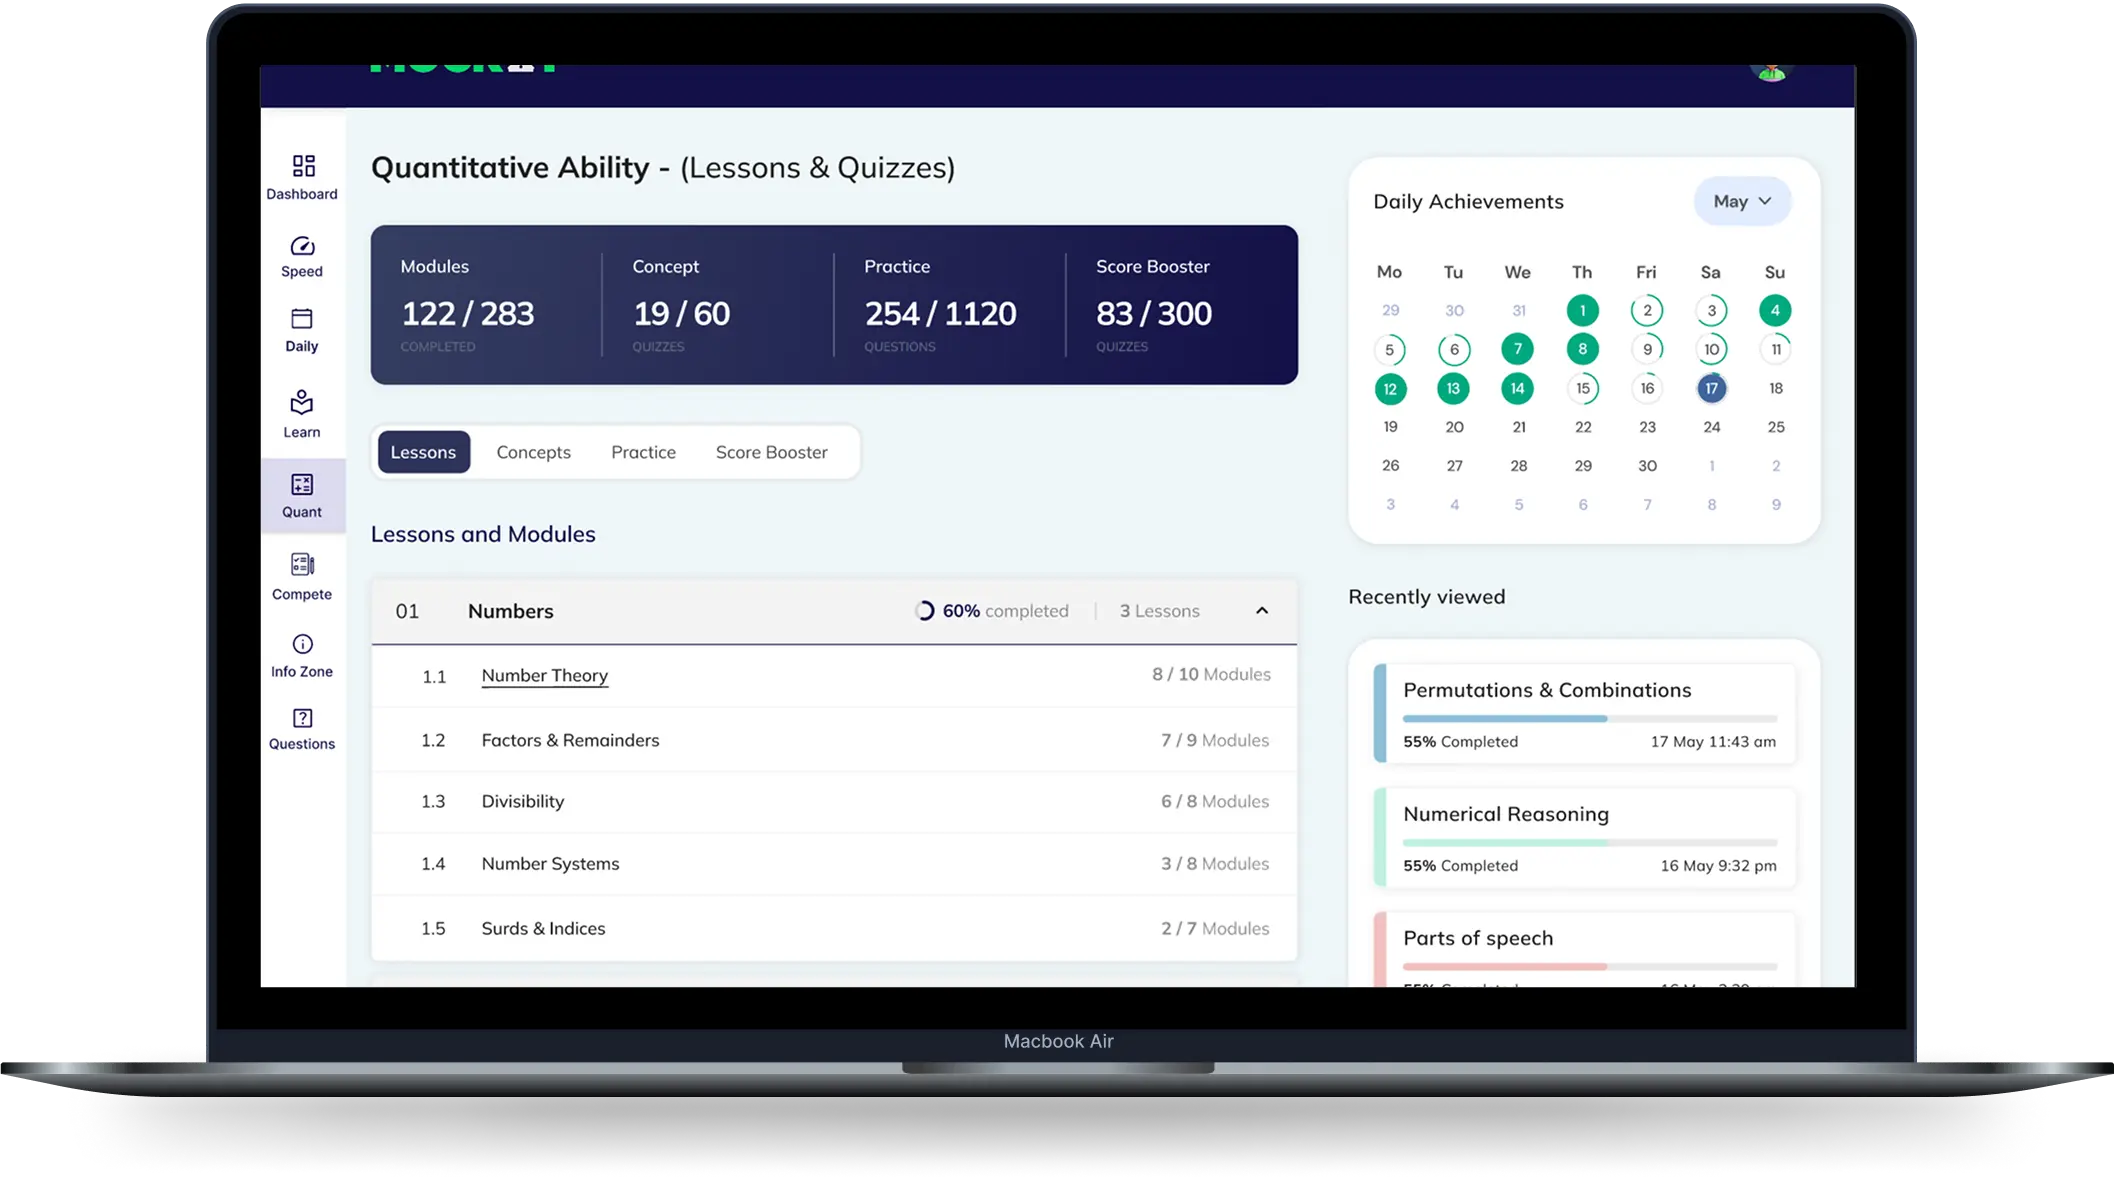Open the Factors & Remainders lesson
Screen dimensions: 2114x1178
pyautogui.click(x=570, y=740)
